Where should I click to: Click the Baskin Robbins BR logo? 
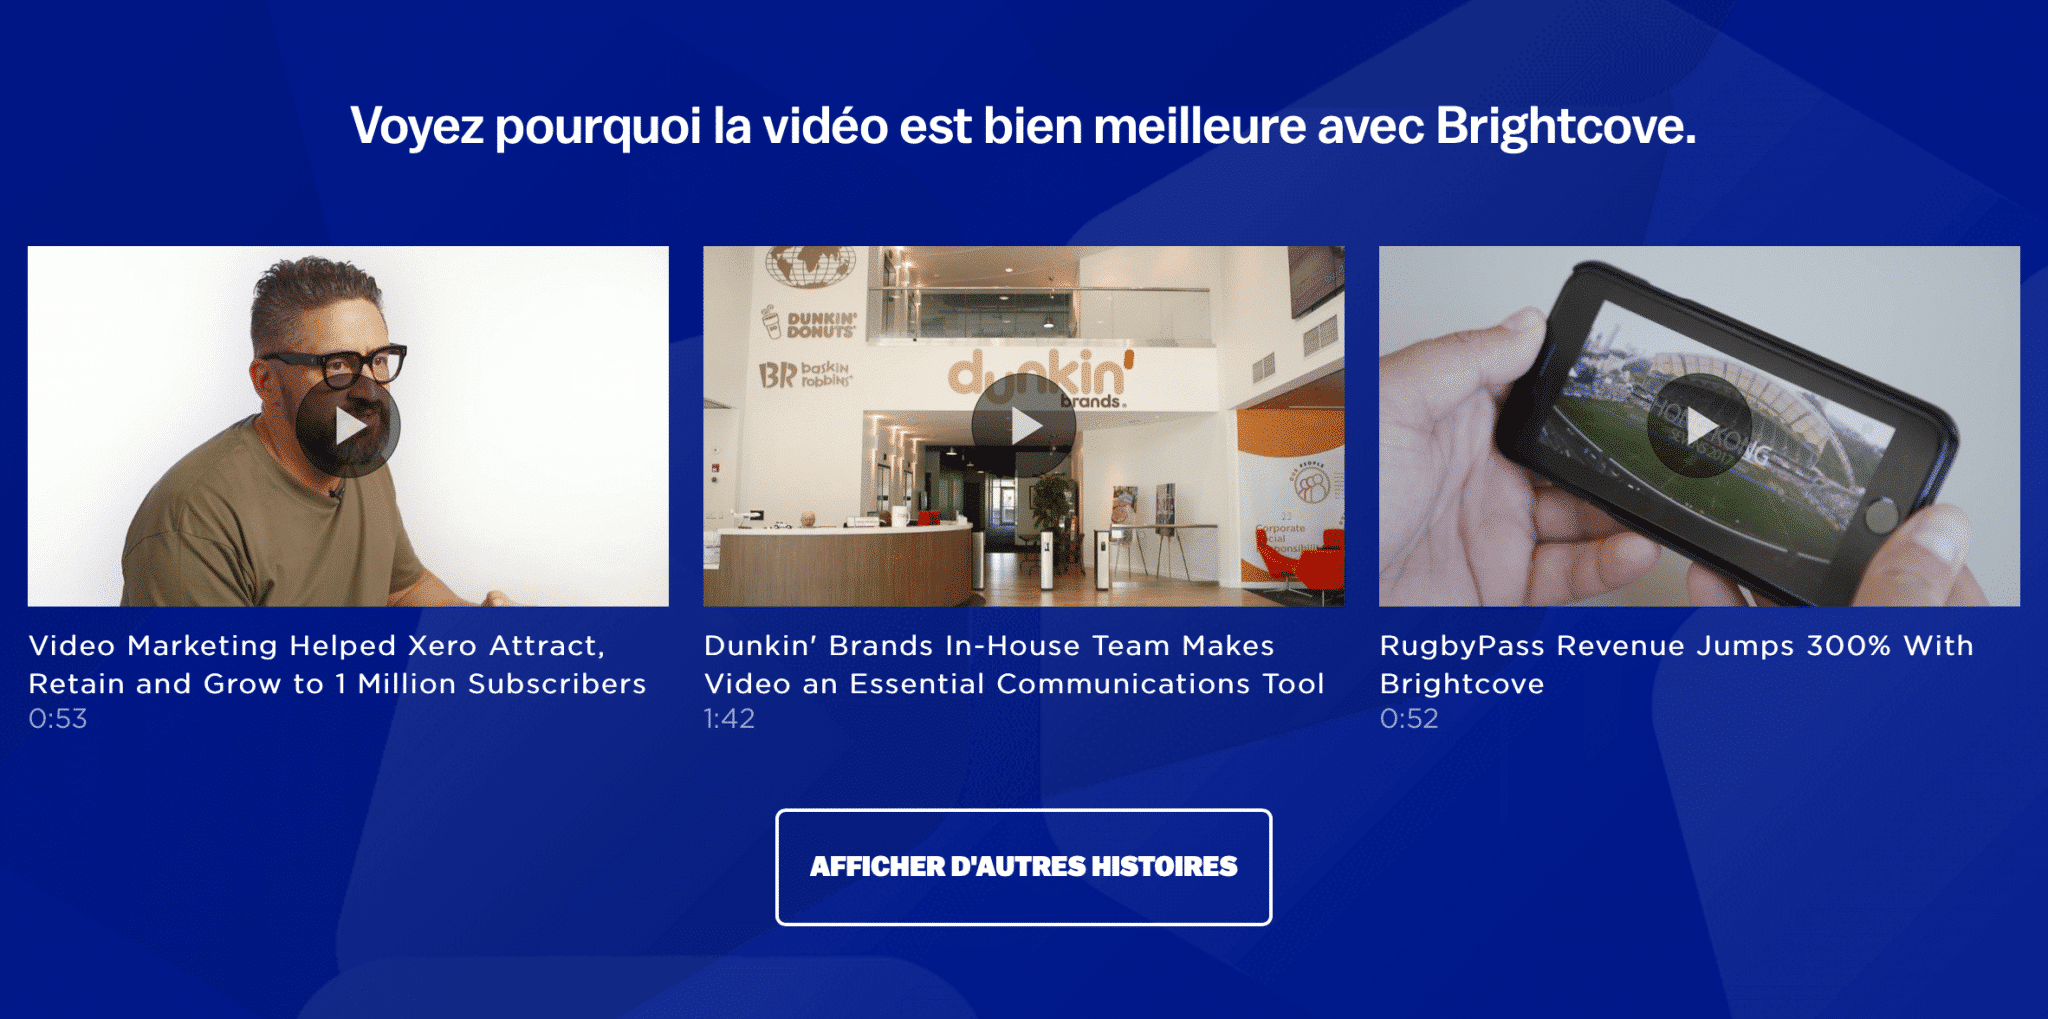pyautogui.click(x=805, y=375)
